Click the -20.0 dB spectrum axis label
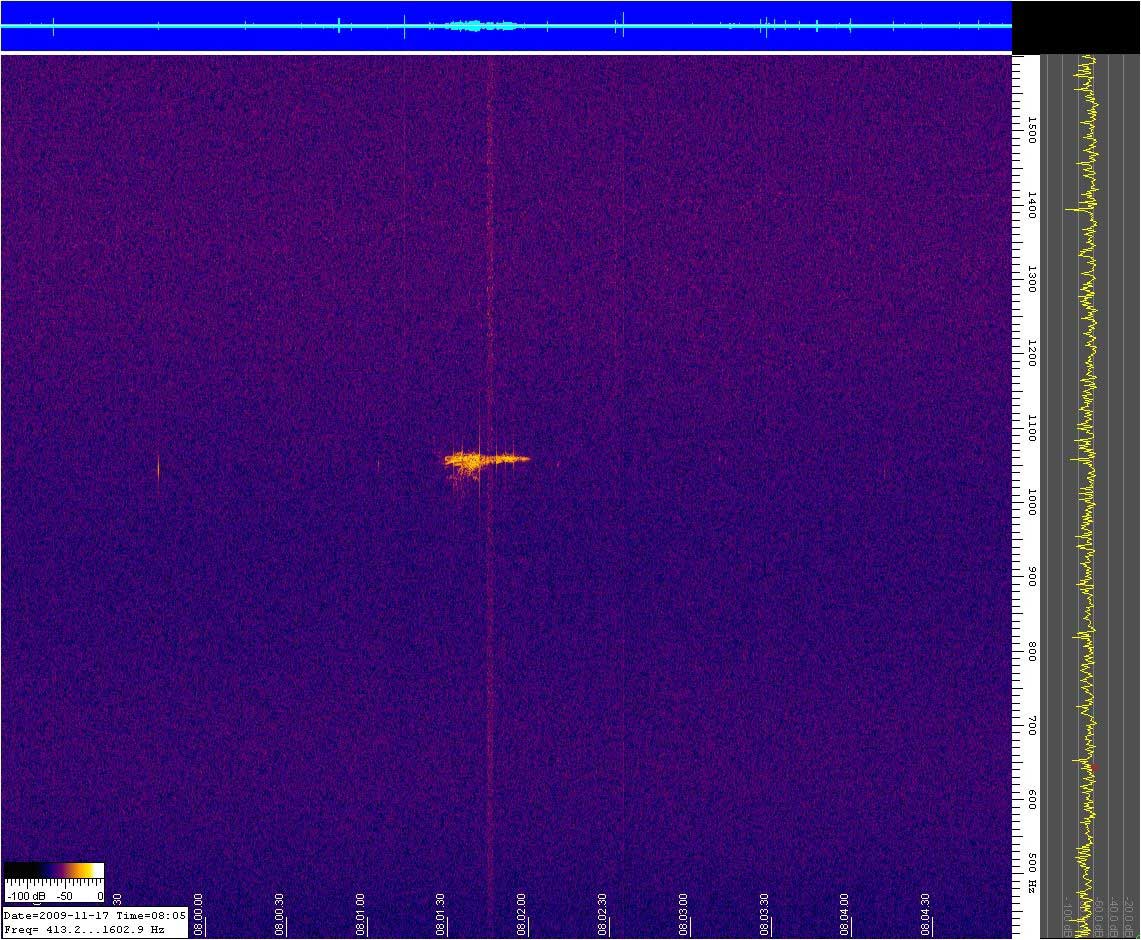This screenshot has height=940, width=1141. point(1130,917)
